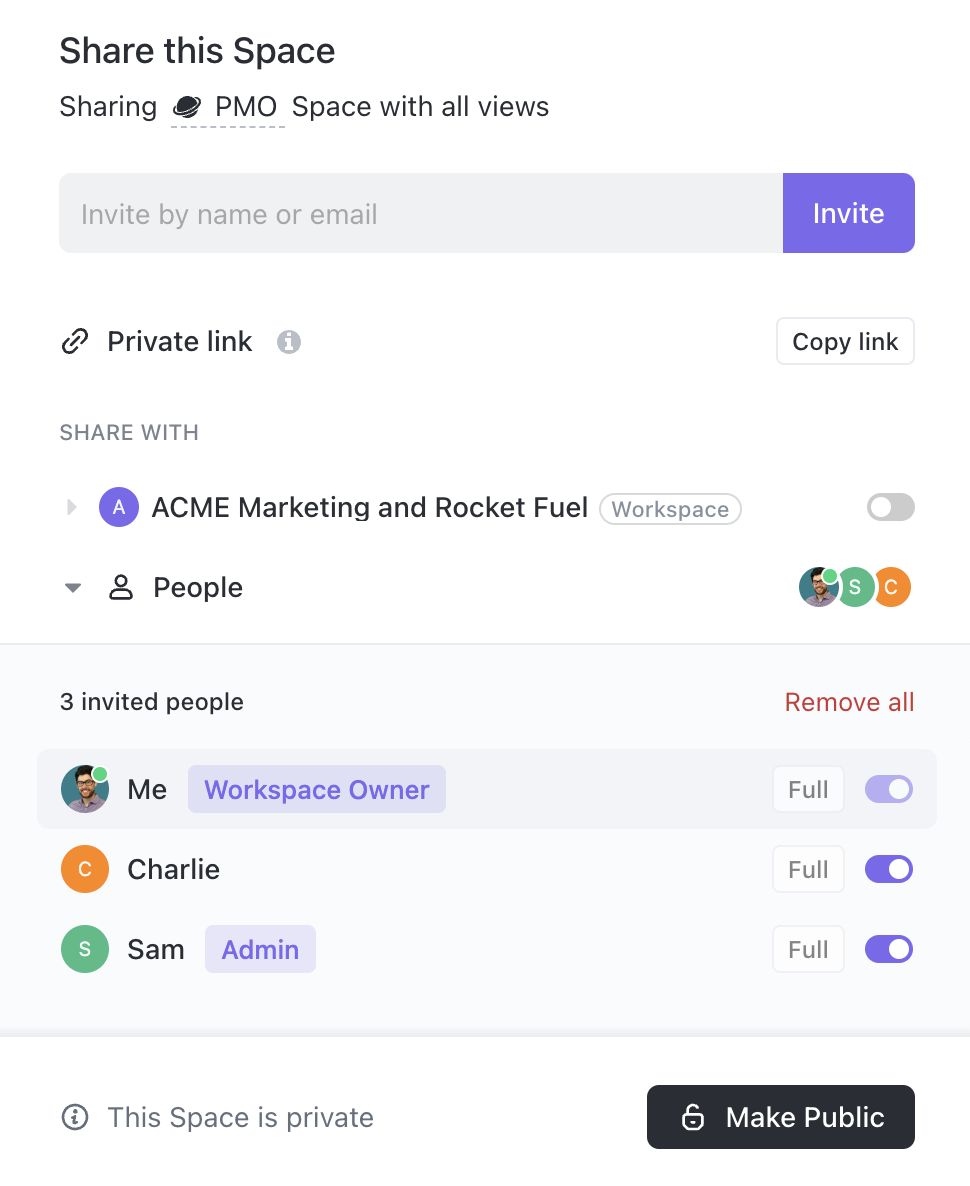This screenshot has height=1186, width=970.
Task: Copy the private link
Action: 845,342
